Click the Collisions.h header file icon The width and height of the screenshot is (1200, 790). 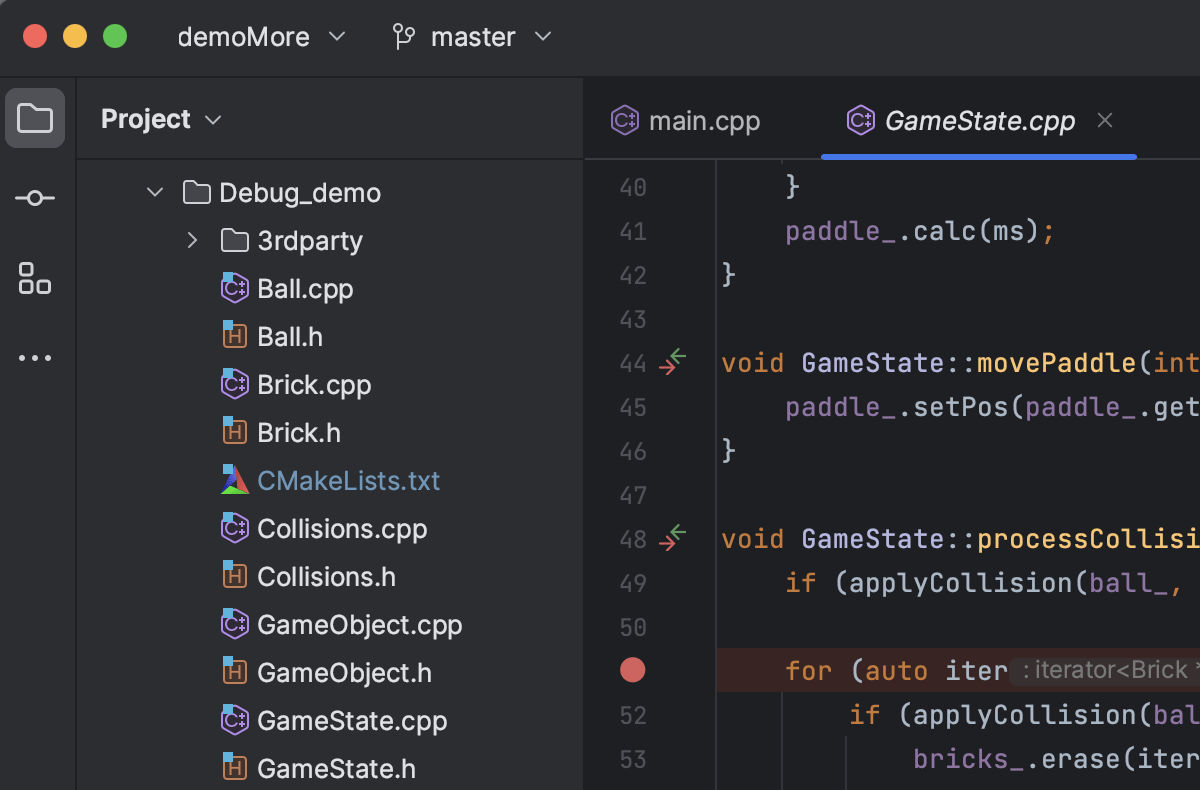click(x=234, y=576)
